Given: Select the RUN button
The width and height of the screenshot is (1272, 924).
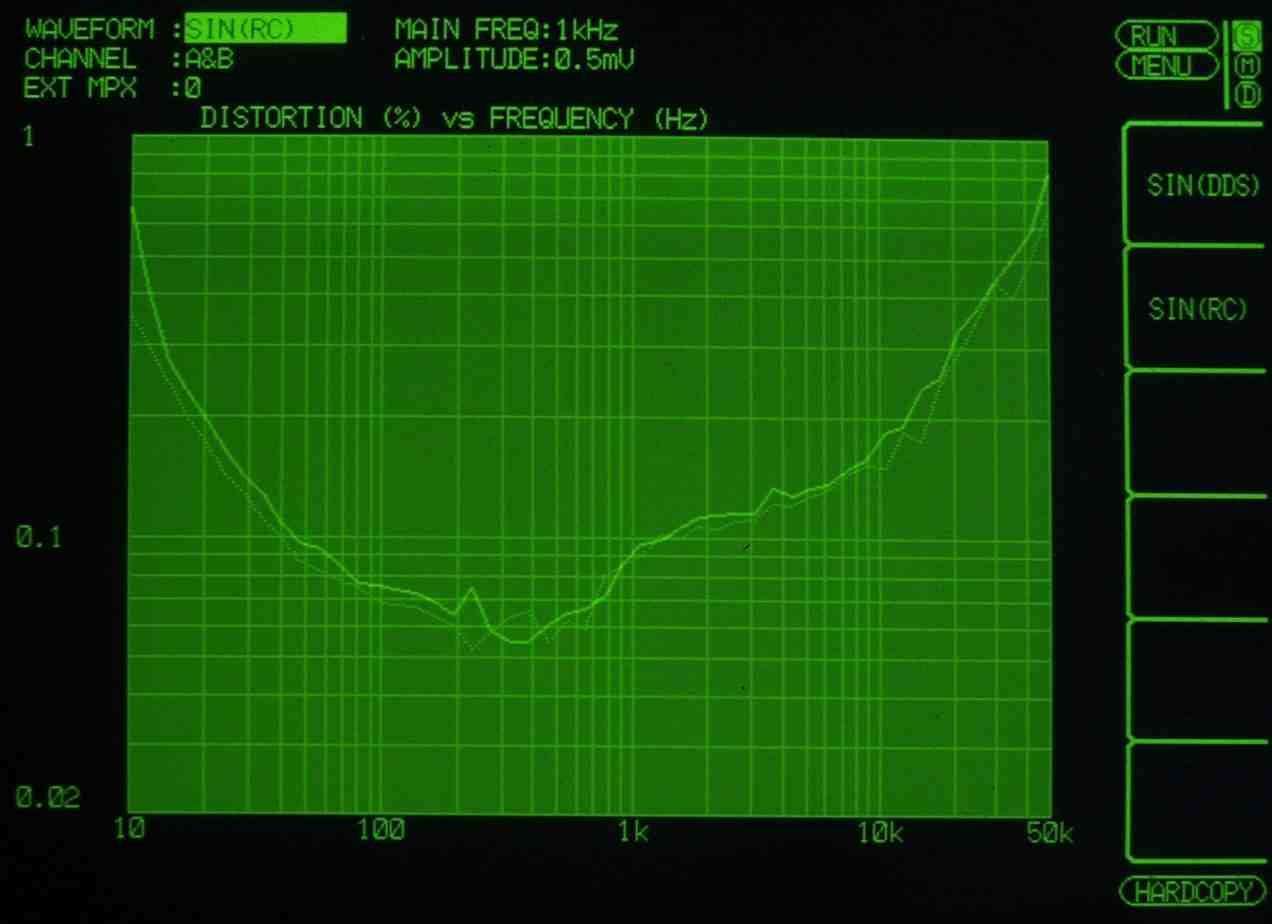Looking at the screenshot, I should (x=1168, y=36).
